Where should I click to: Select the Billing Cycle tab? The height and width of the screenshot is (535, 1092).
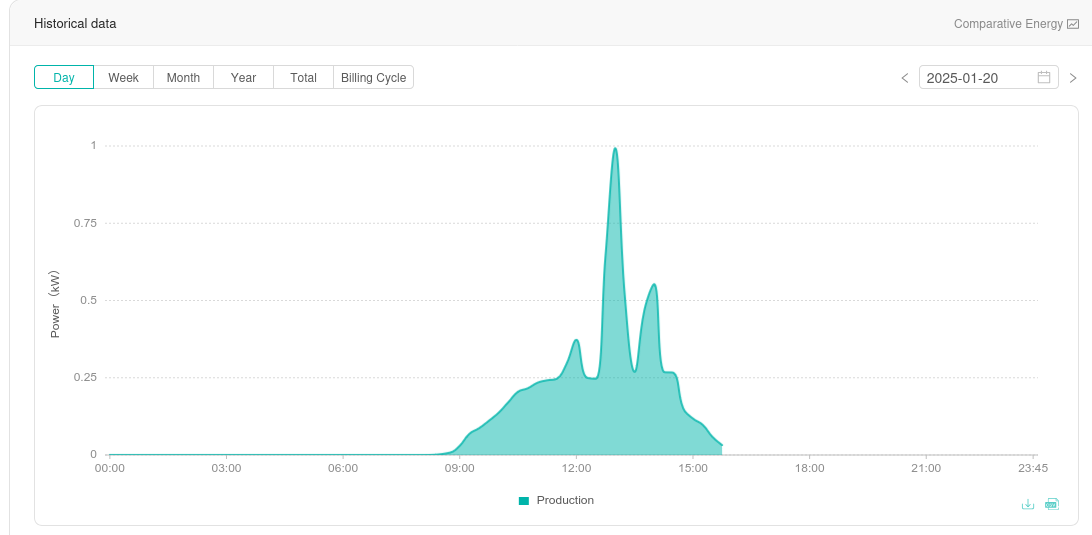tap(373, 77)
